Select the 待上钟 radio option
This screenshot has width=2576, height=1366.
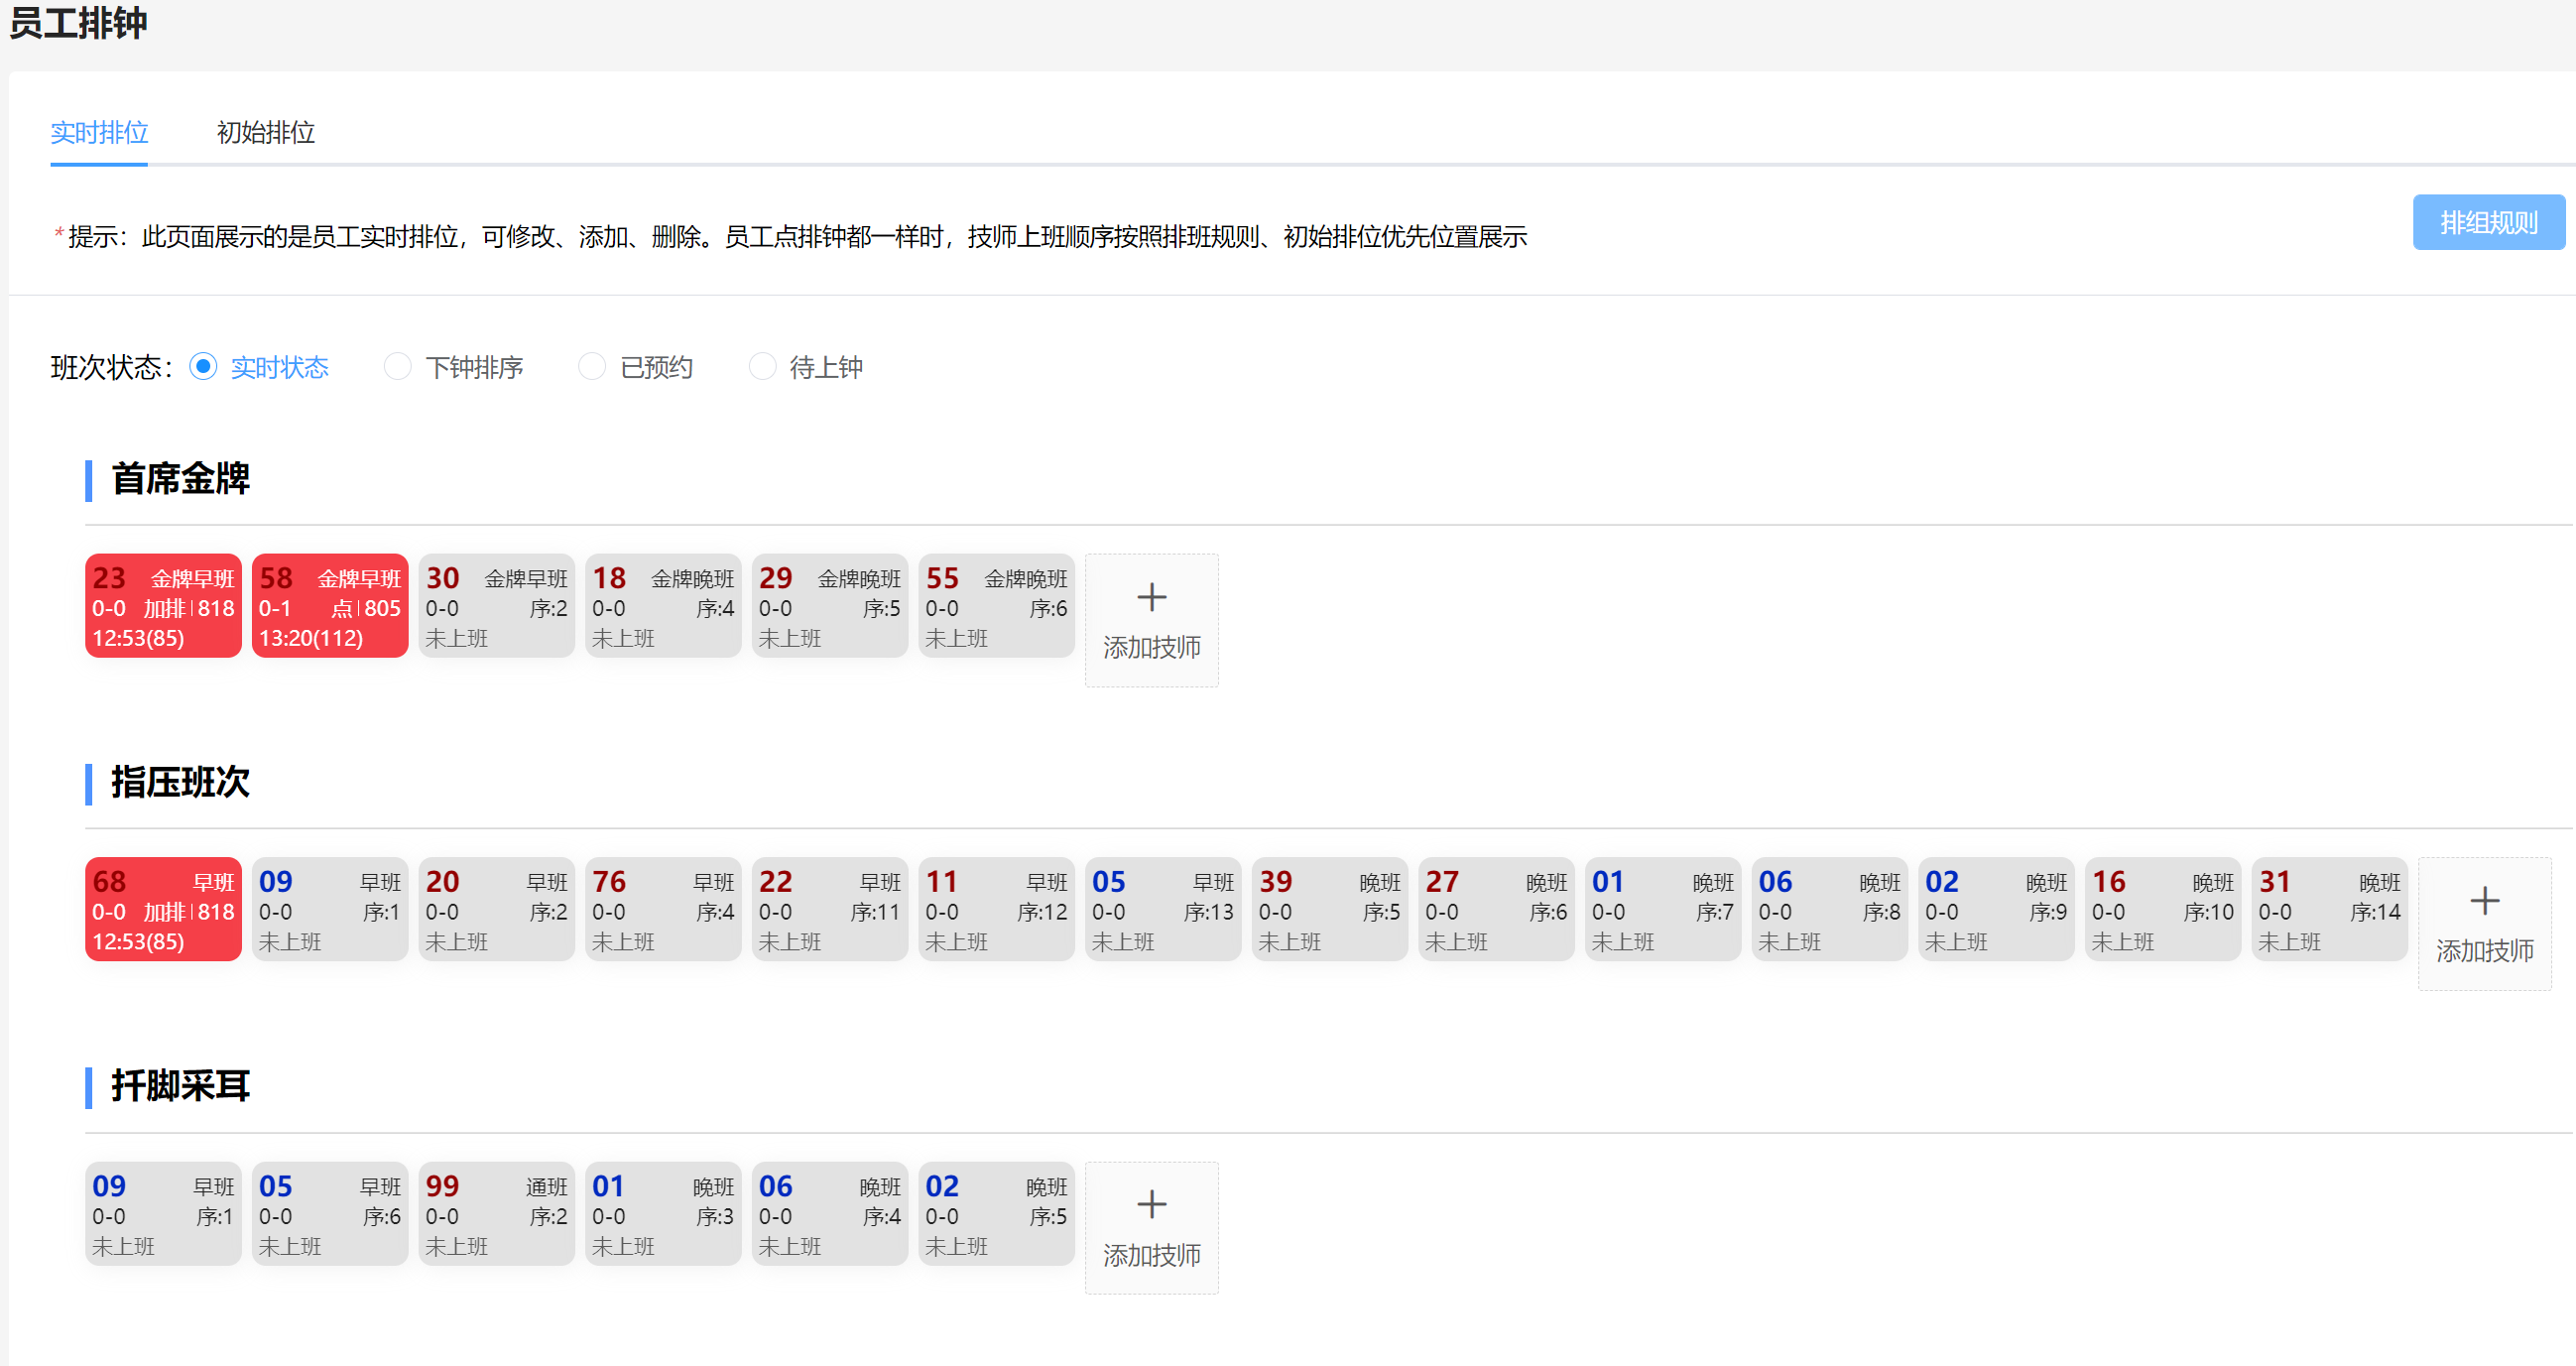762,367
